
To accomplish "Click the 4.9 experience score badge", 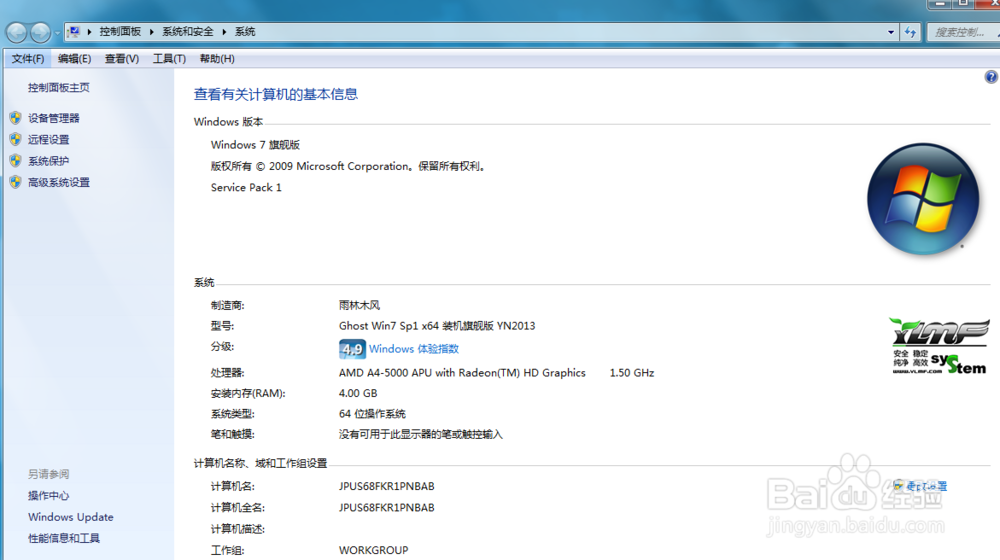I will coord(352,349).
